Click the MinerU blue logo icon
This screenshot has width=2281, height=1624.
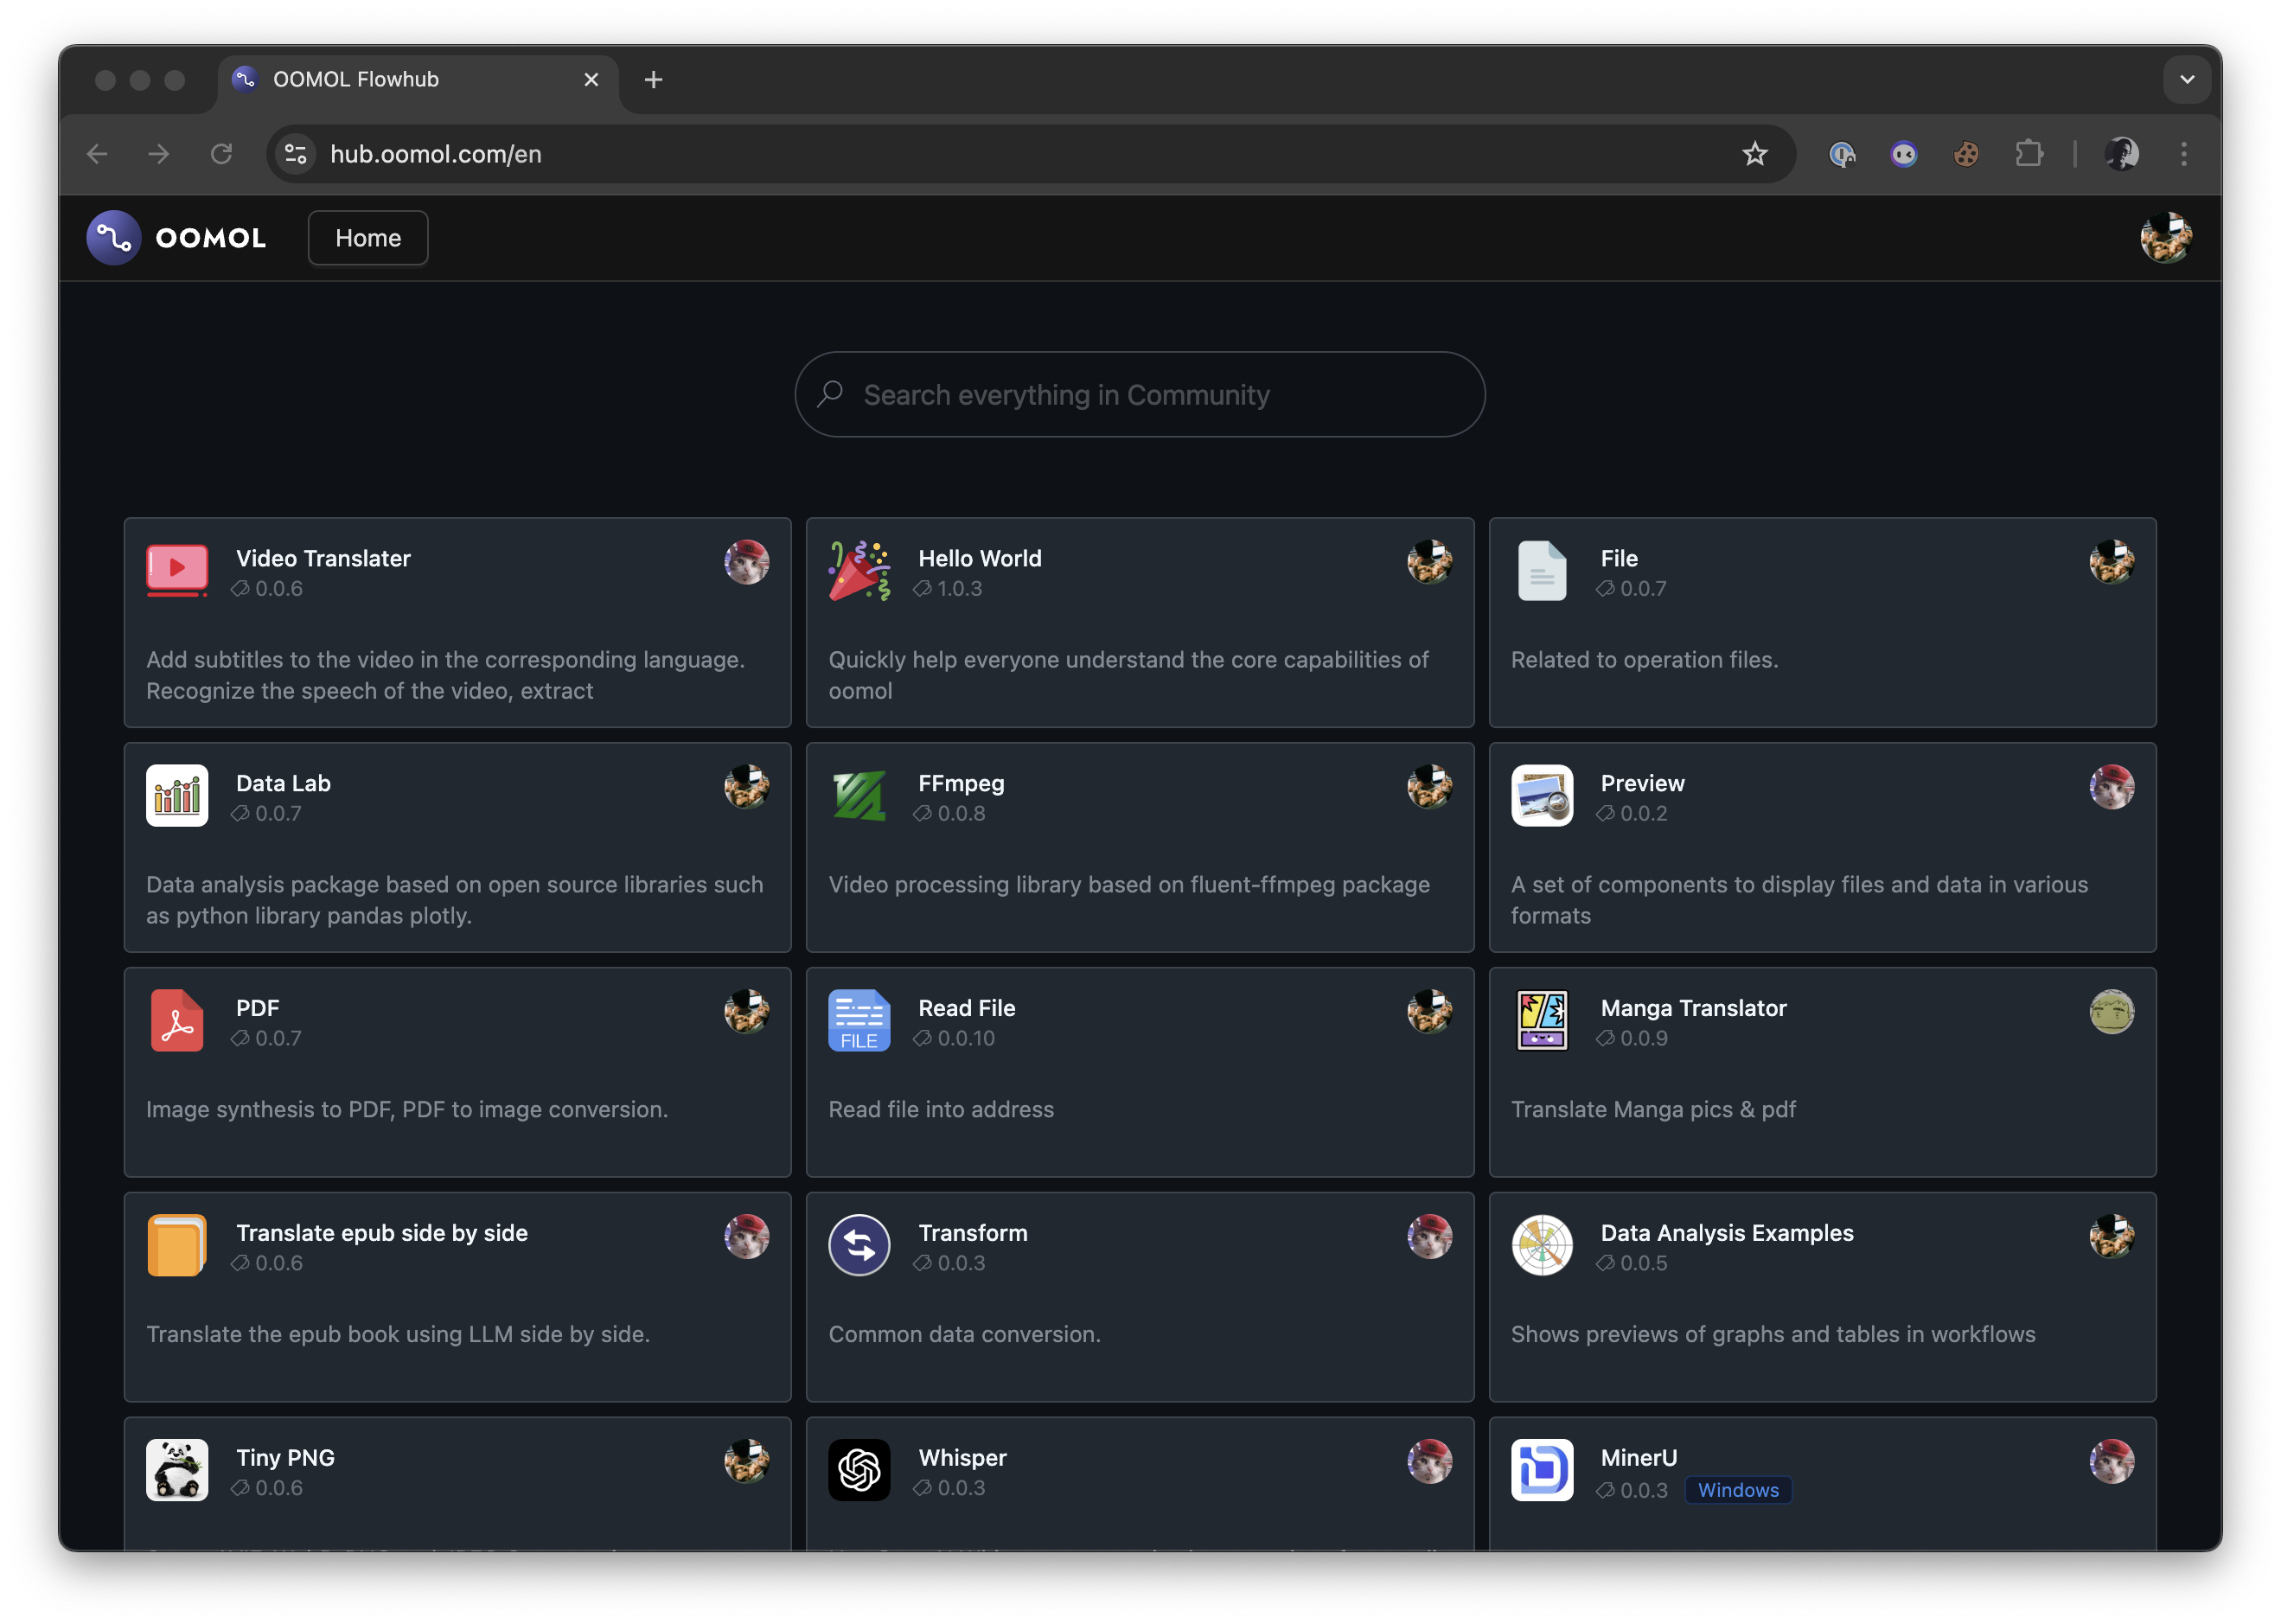[1541, 1469]
